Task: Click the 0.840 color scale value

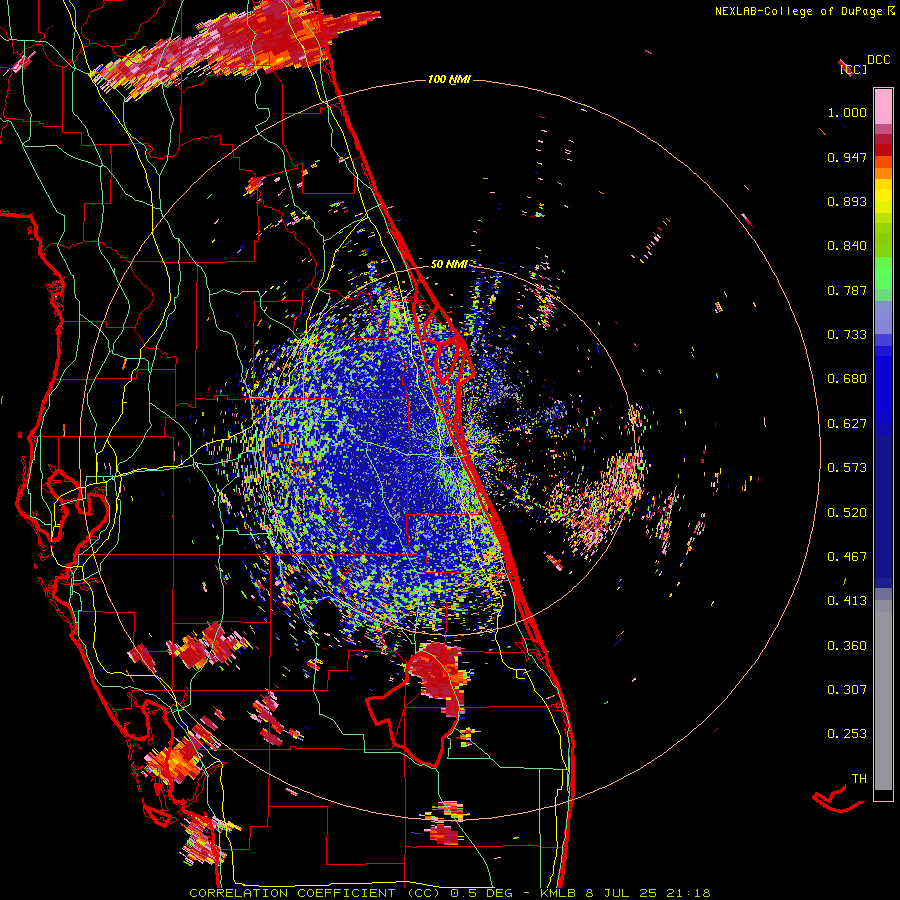Action: [x=847, y=246]
